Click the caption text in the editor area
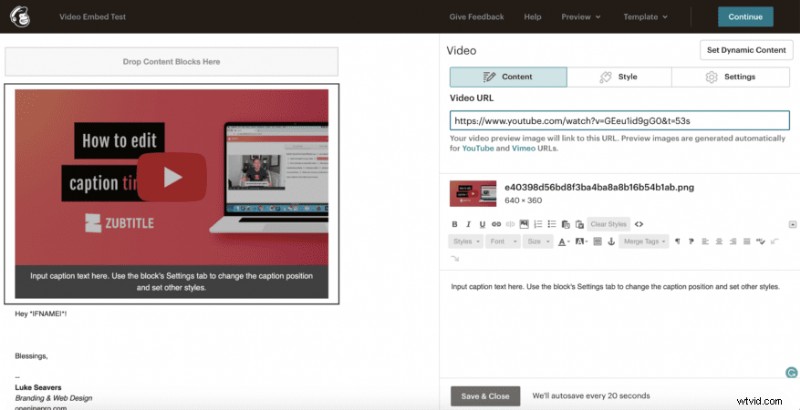This screenshot has height=410, width=800. point(615,287)
